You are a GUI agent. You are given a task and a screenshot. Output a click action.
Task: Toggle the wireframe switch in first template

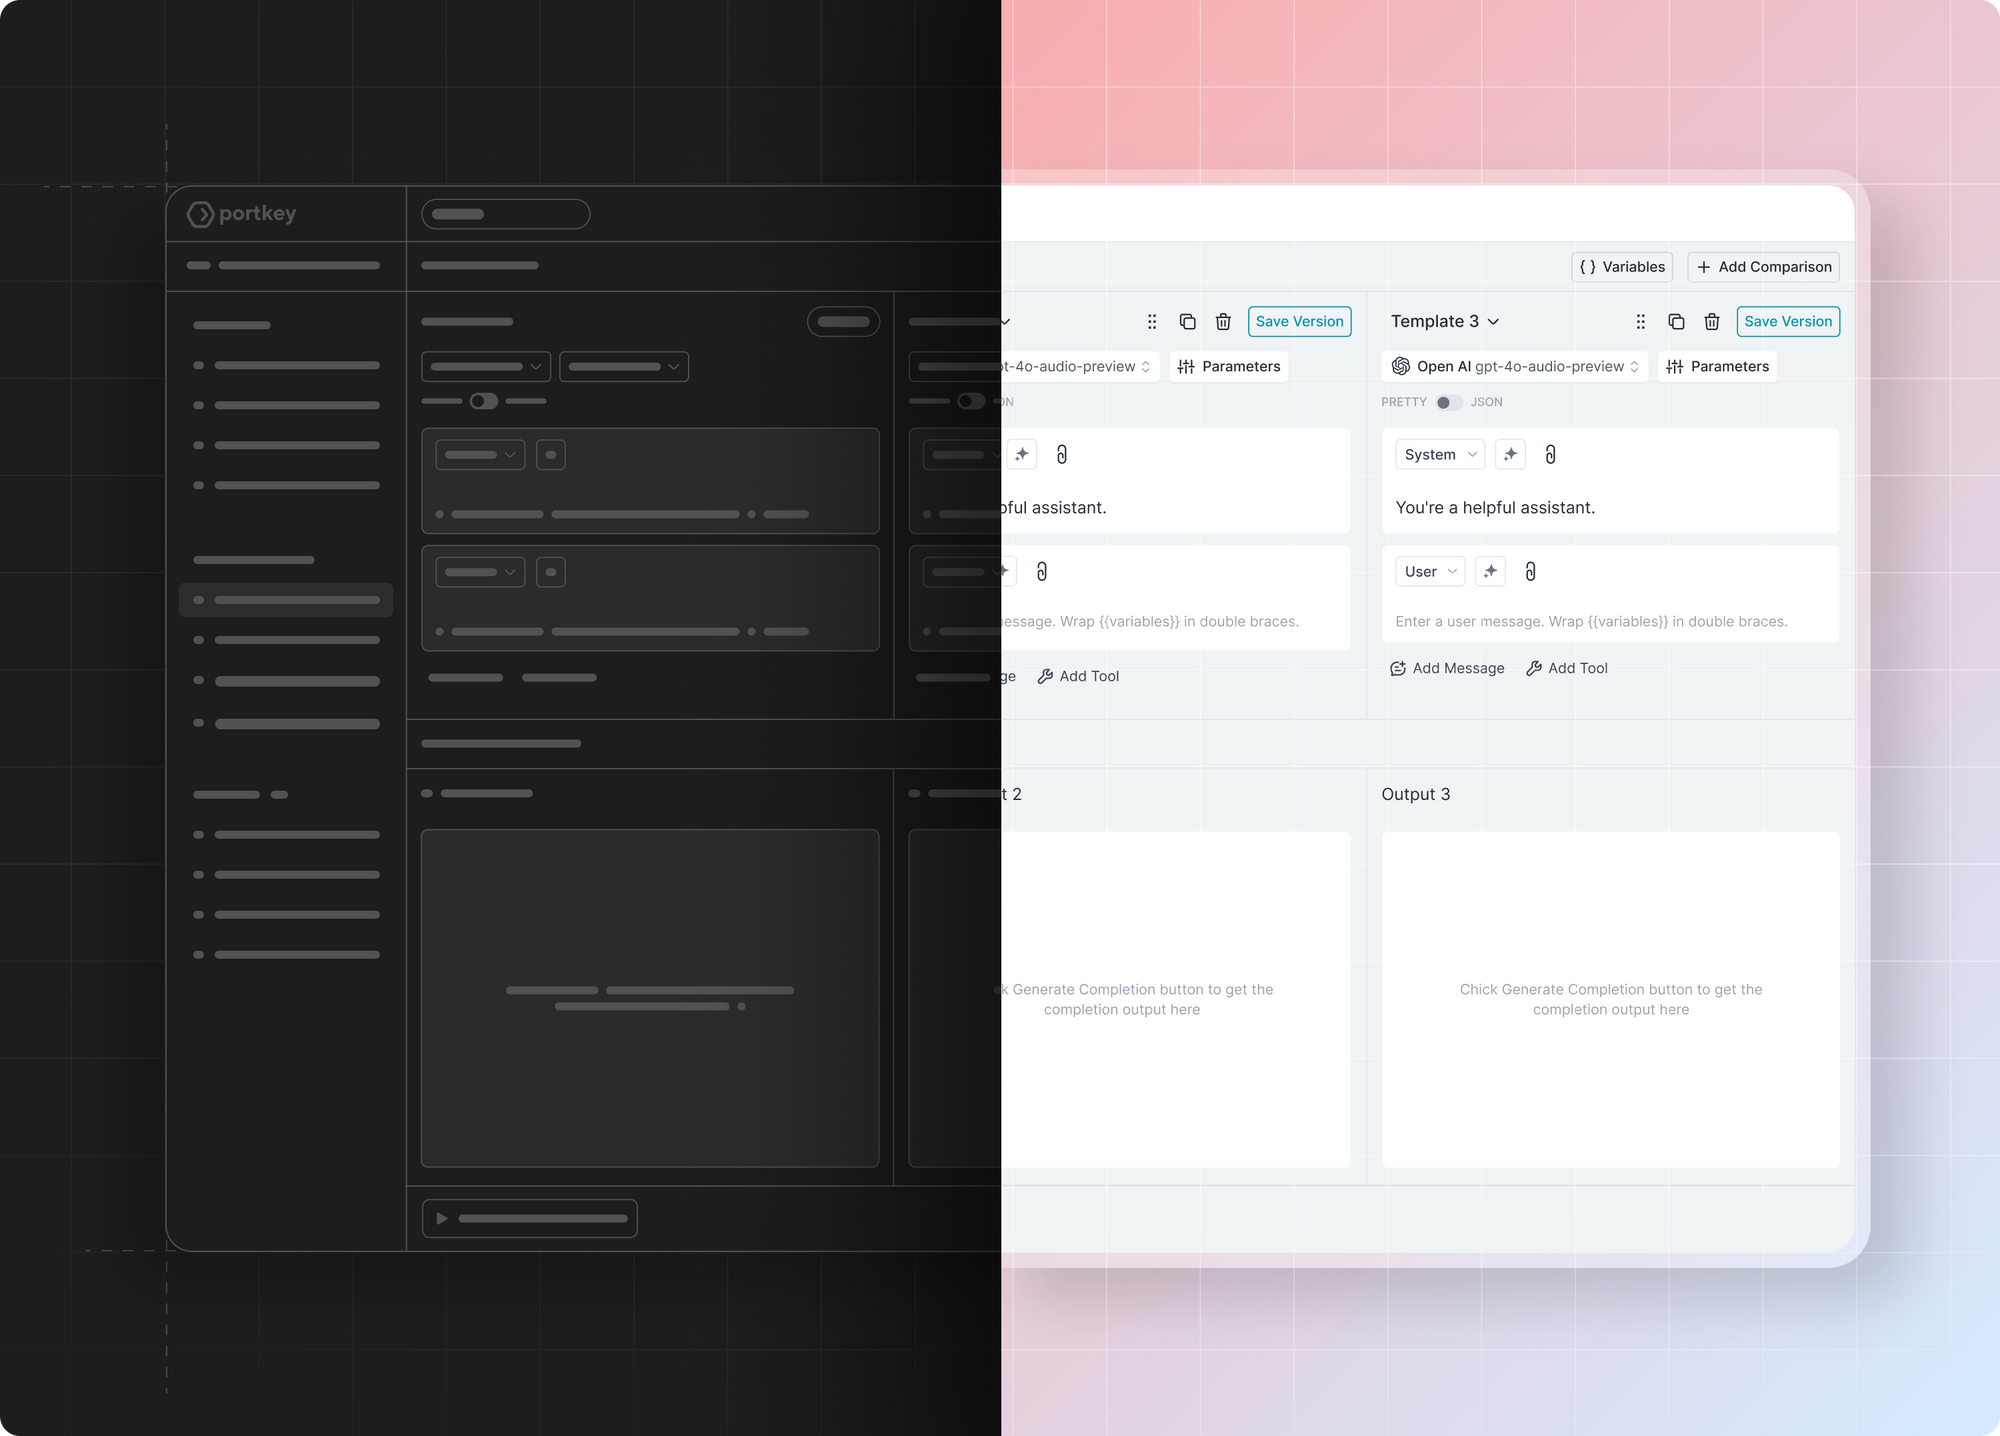[x=484, y=401]
